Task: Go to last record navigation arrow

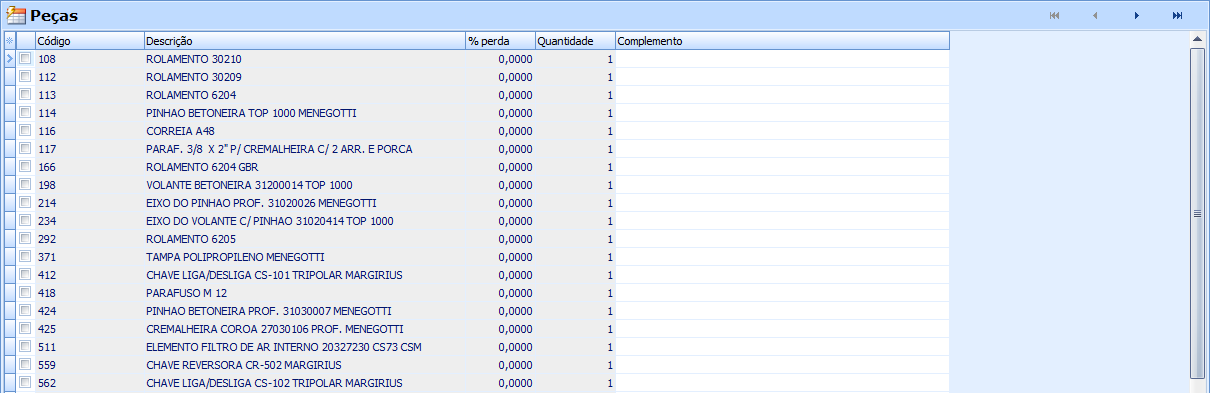Action: pyautogui.click(x=1178, y=15)
